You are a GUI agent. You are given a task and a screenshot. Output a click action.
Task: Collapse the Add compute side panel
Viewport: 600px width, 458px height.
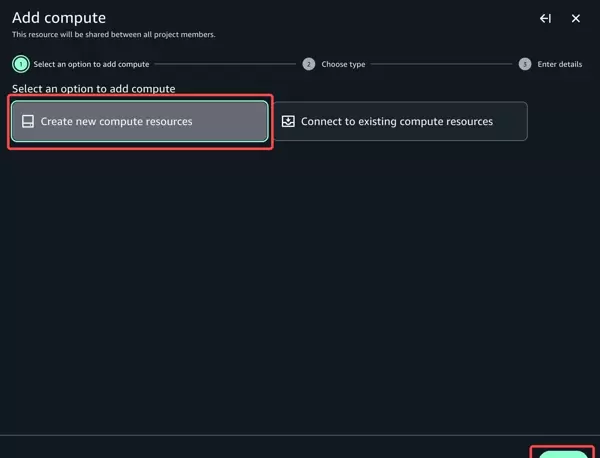(x=545, y=18)
